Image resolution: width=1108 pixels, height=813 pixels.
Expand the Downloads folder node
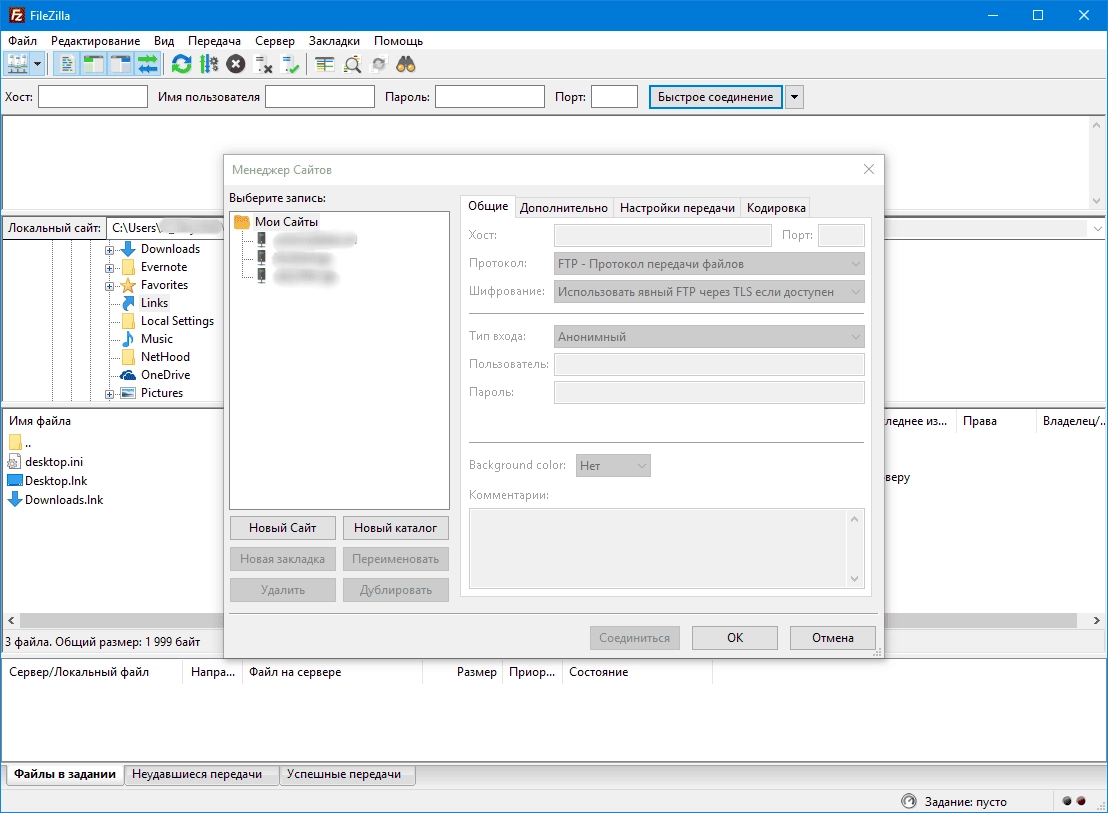tap(110, 250)
